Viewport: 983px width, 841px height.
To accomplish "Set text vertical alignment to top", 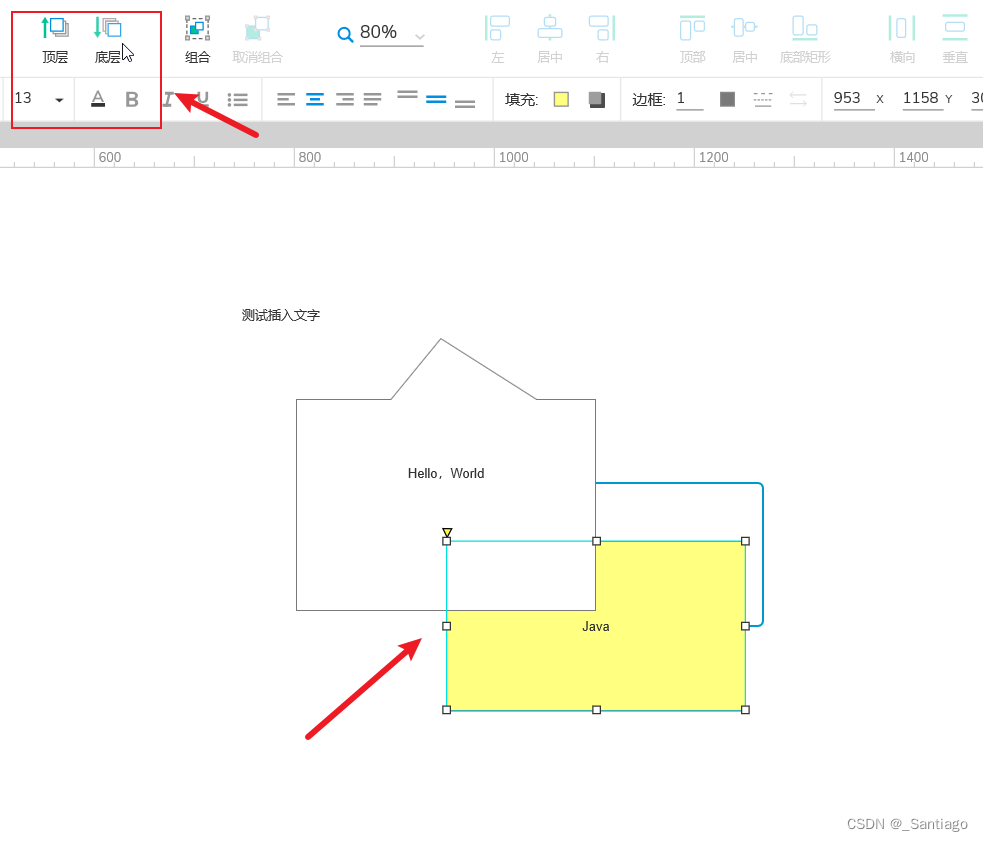I will 407,95.
